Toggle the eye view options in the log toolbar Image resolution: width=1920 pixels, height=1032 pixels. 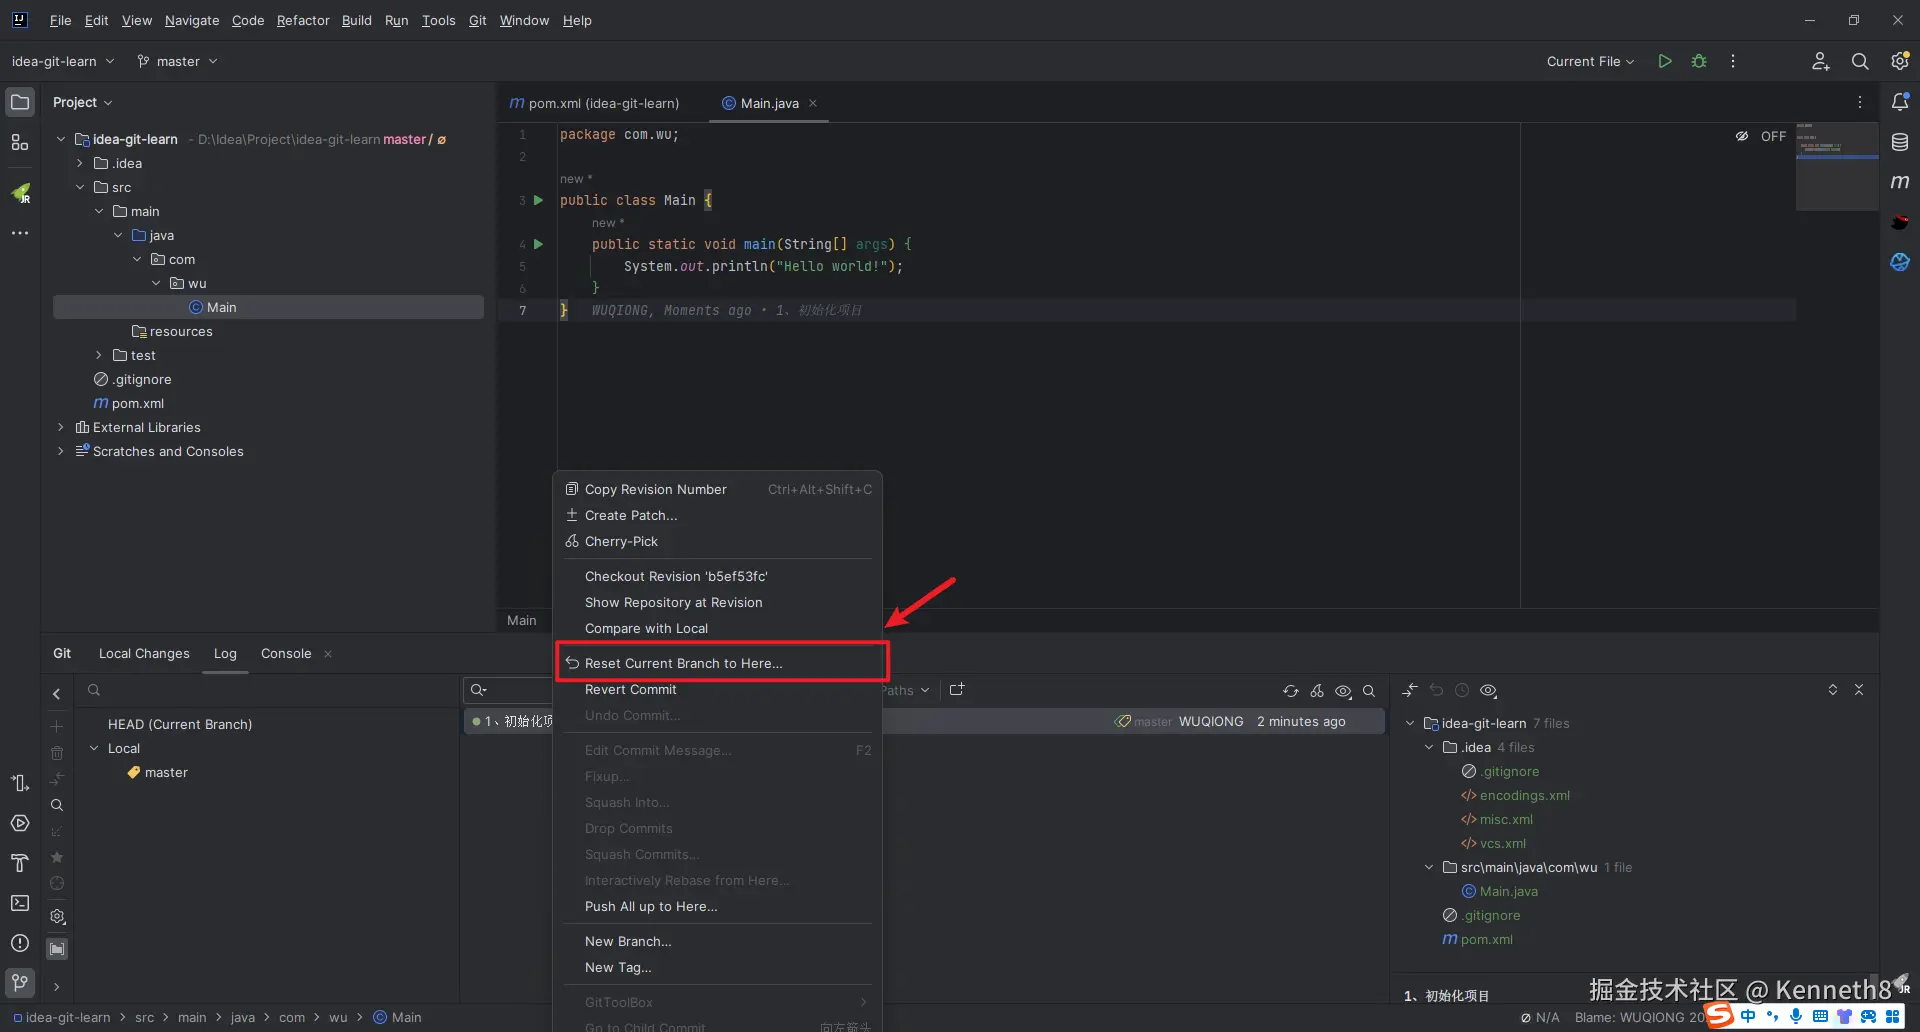[x=1343, y=691]
